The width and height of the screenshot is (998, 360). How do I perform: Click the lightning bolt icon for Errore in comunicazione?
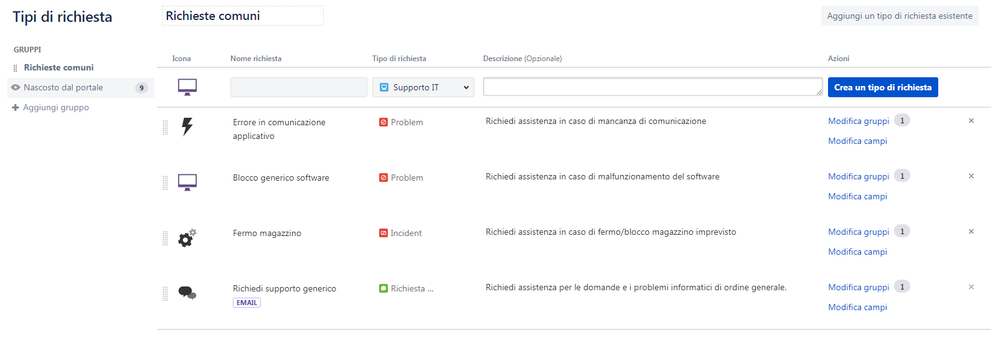187,127
